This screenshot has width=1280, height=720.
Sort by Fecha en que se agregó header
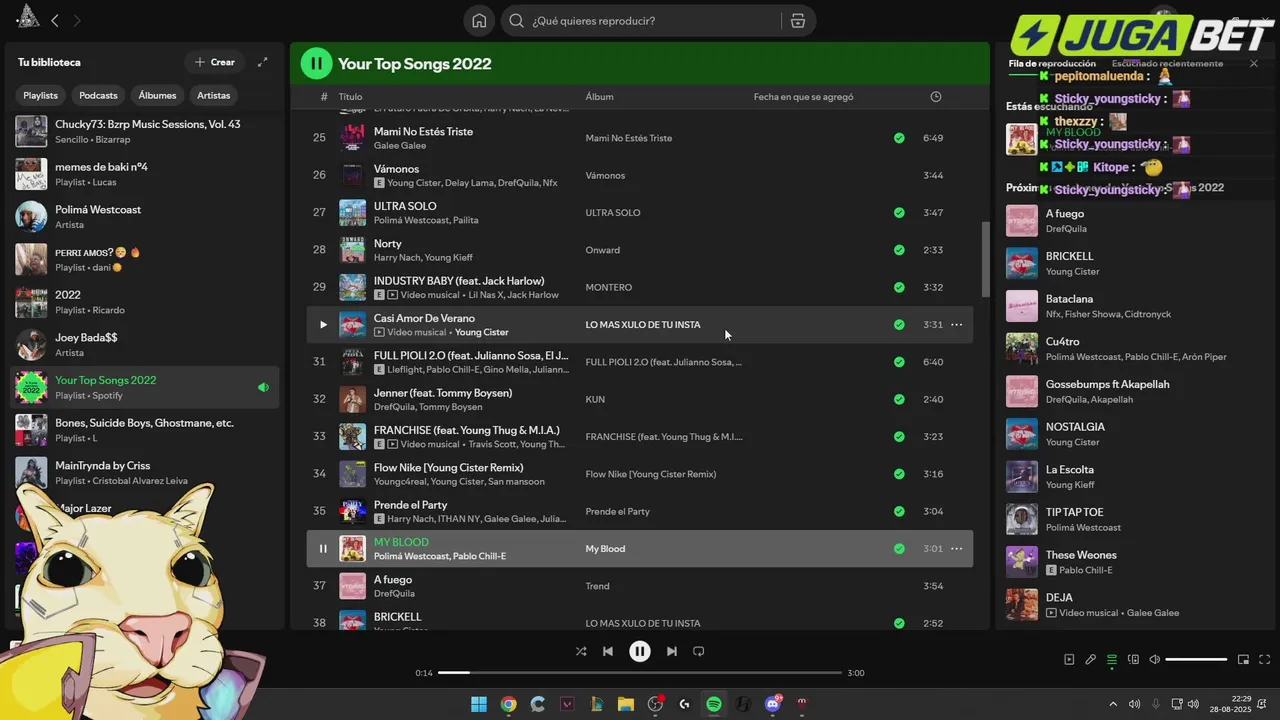pos(803,97)
